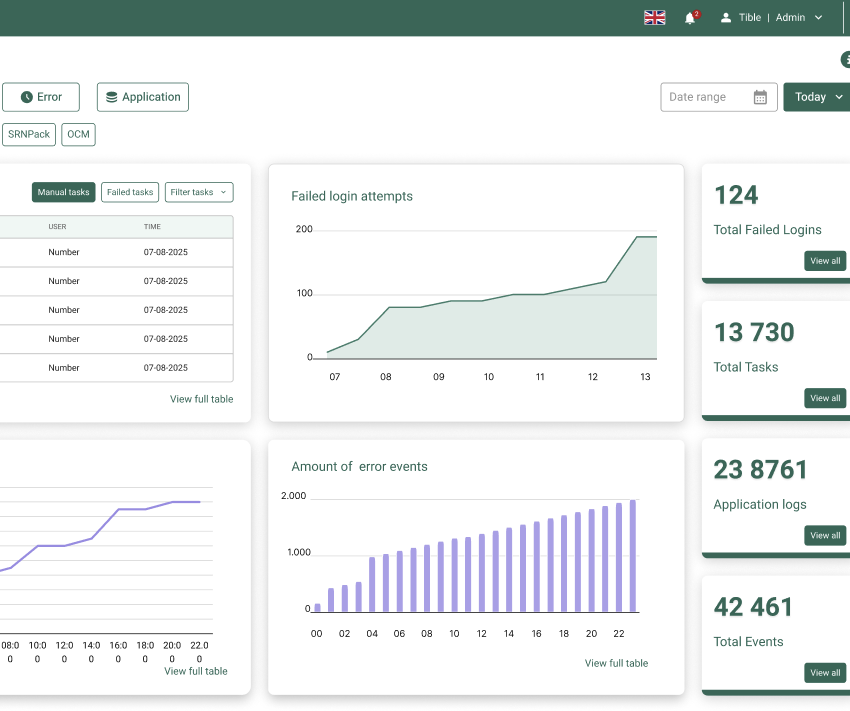The height and width of the screenshot is (711, 850).
Task: Open full table below error events chart
Action: click(616, 663)
